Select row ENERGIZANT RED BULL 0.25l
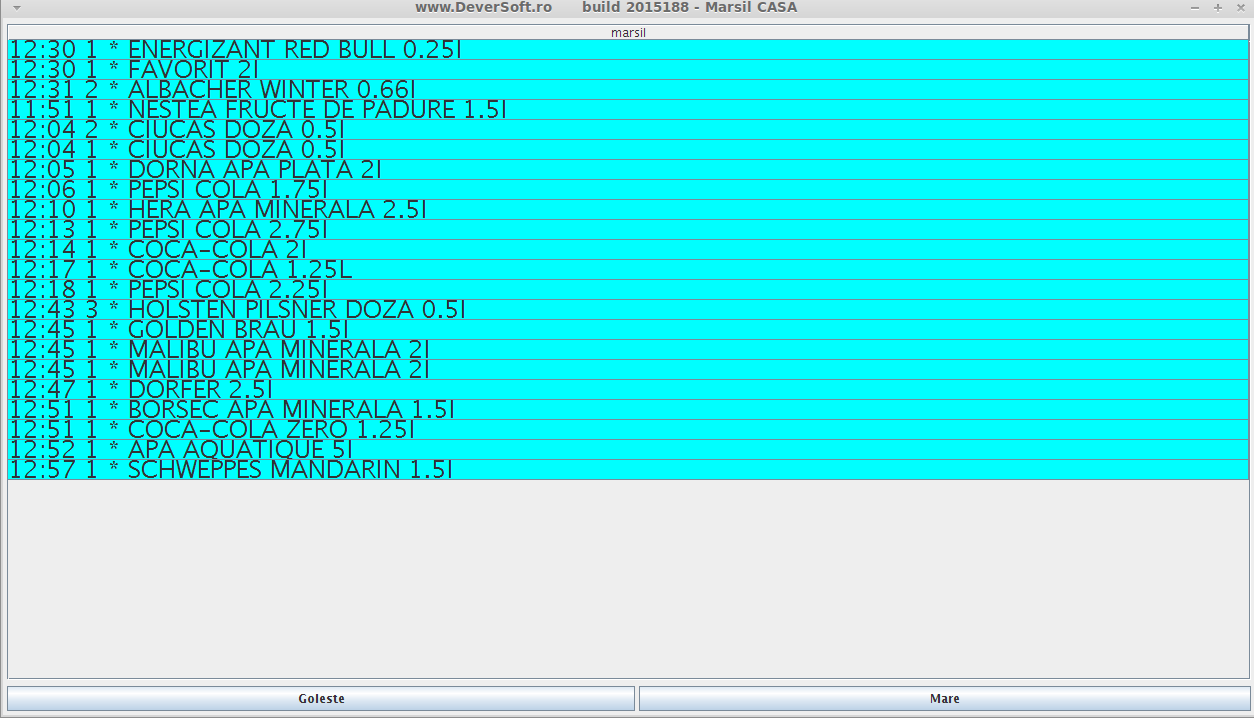This screenshot has height=718, width=1254. pos(628,50)
